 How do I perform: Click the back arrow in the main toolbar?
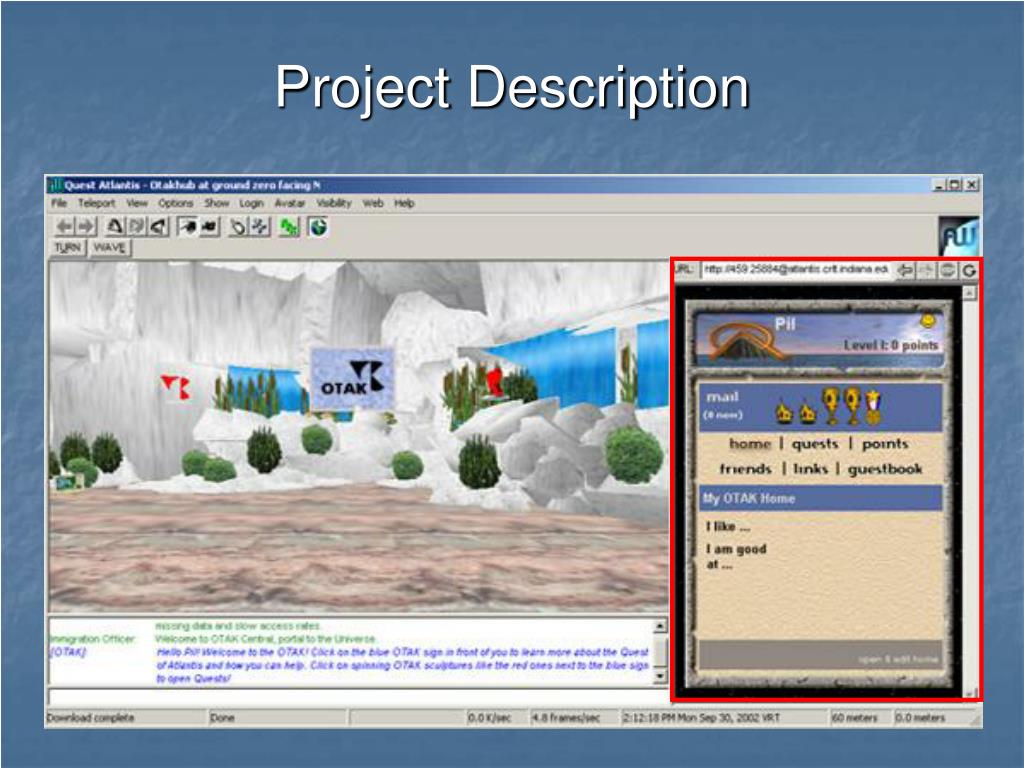pos(65,227)
